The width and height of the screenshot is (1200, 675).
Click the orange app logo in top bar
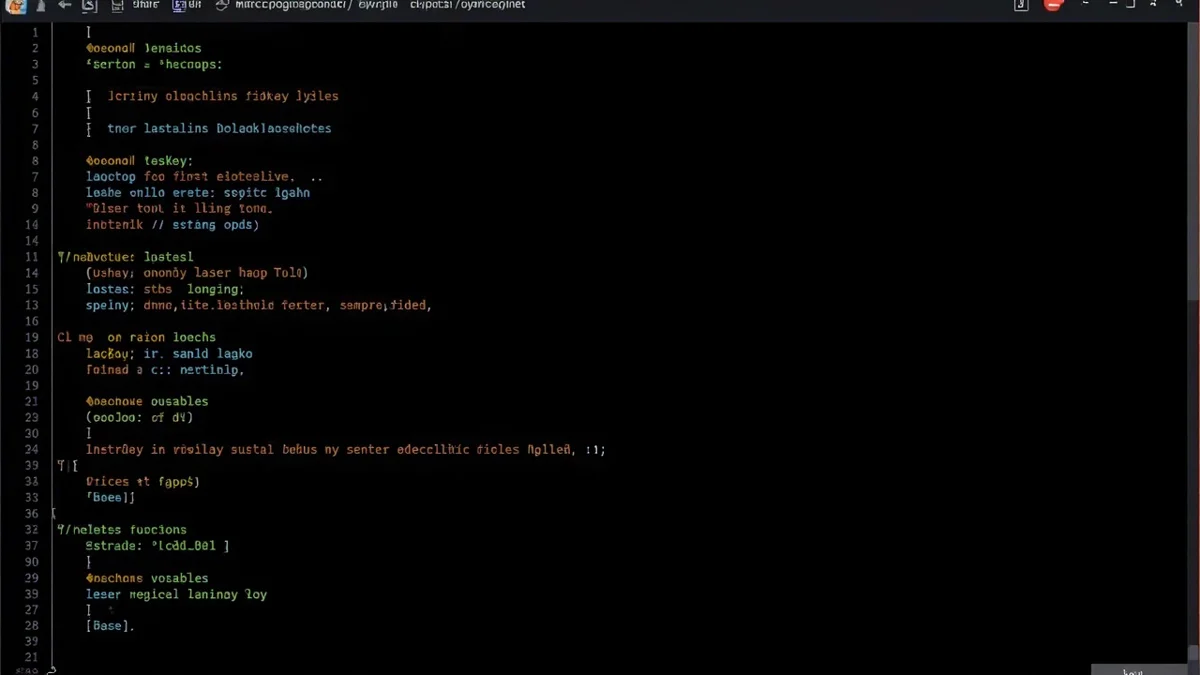pos(16,6)
